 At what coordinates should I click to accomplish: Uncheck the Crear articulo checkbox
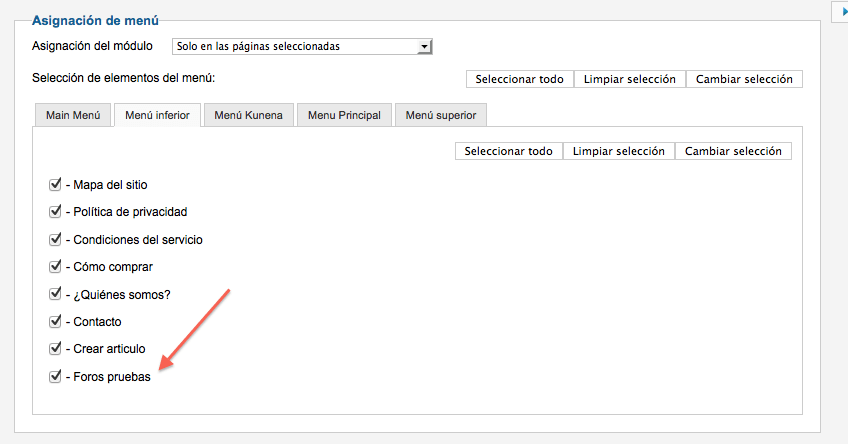tap(55, 348)
